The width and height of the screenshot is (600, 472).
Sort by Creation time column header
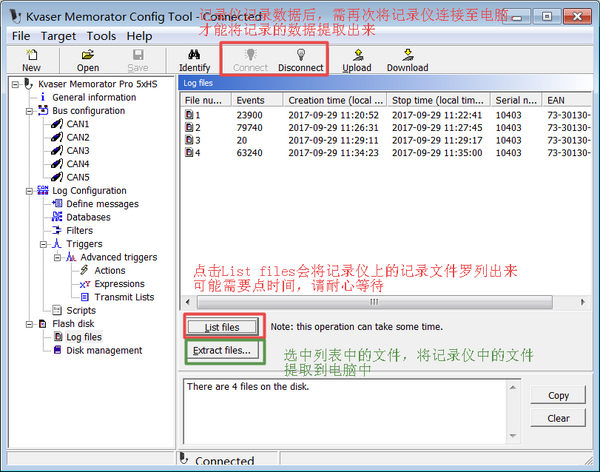(335, 100)
